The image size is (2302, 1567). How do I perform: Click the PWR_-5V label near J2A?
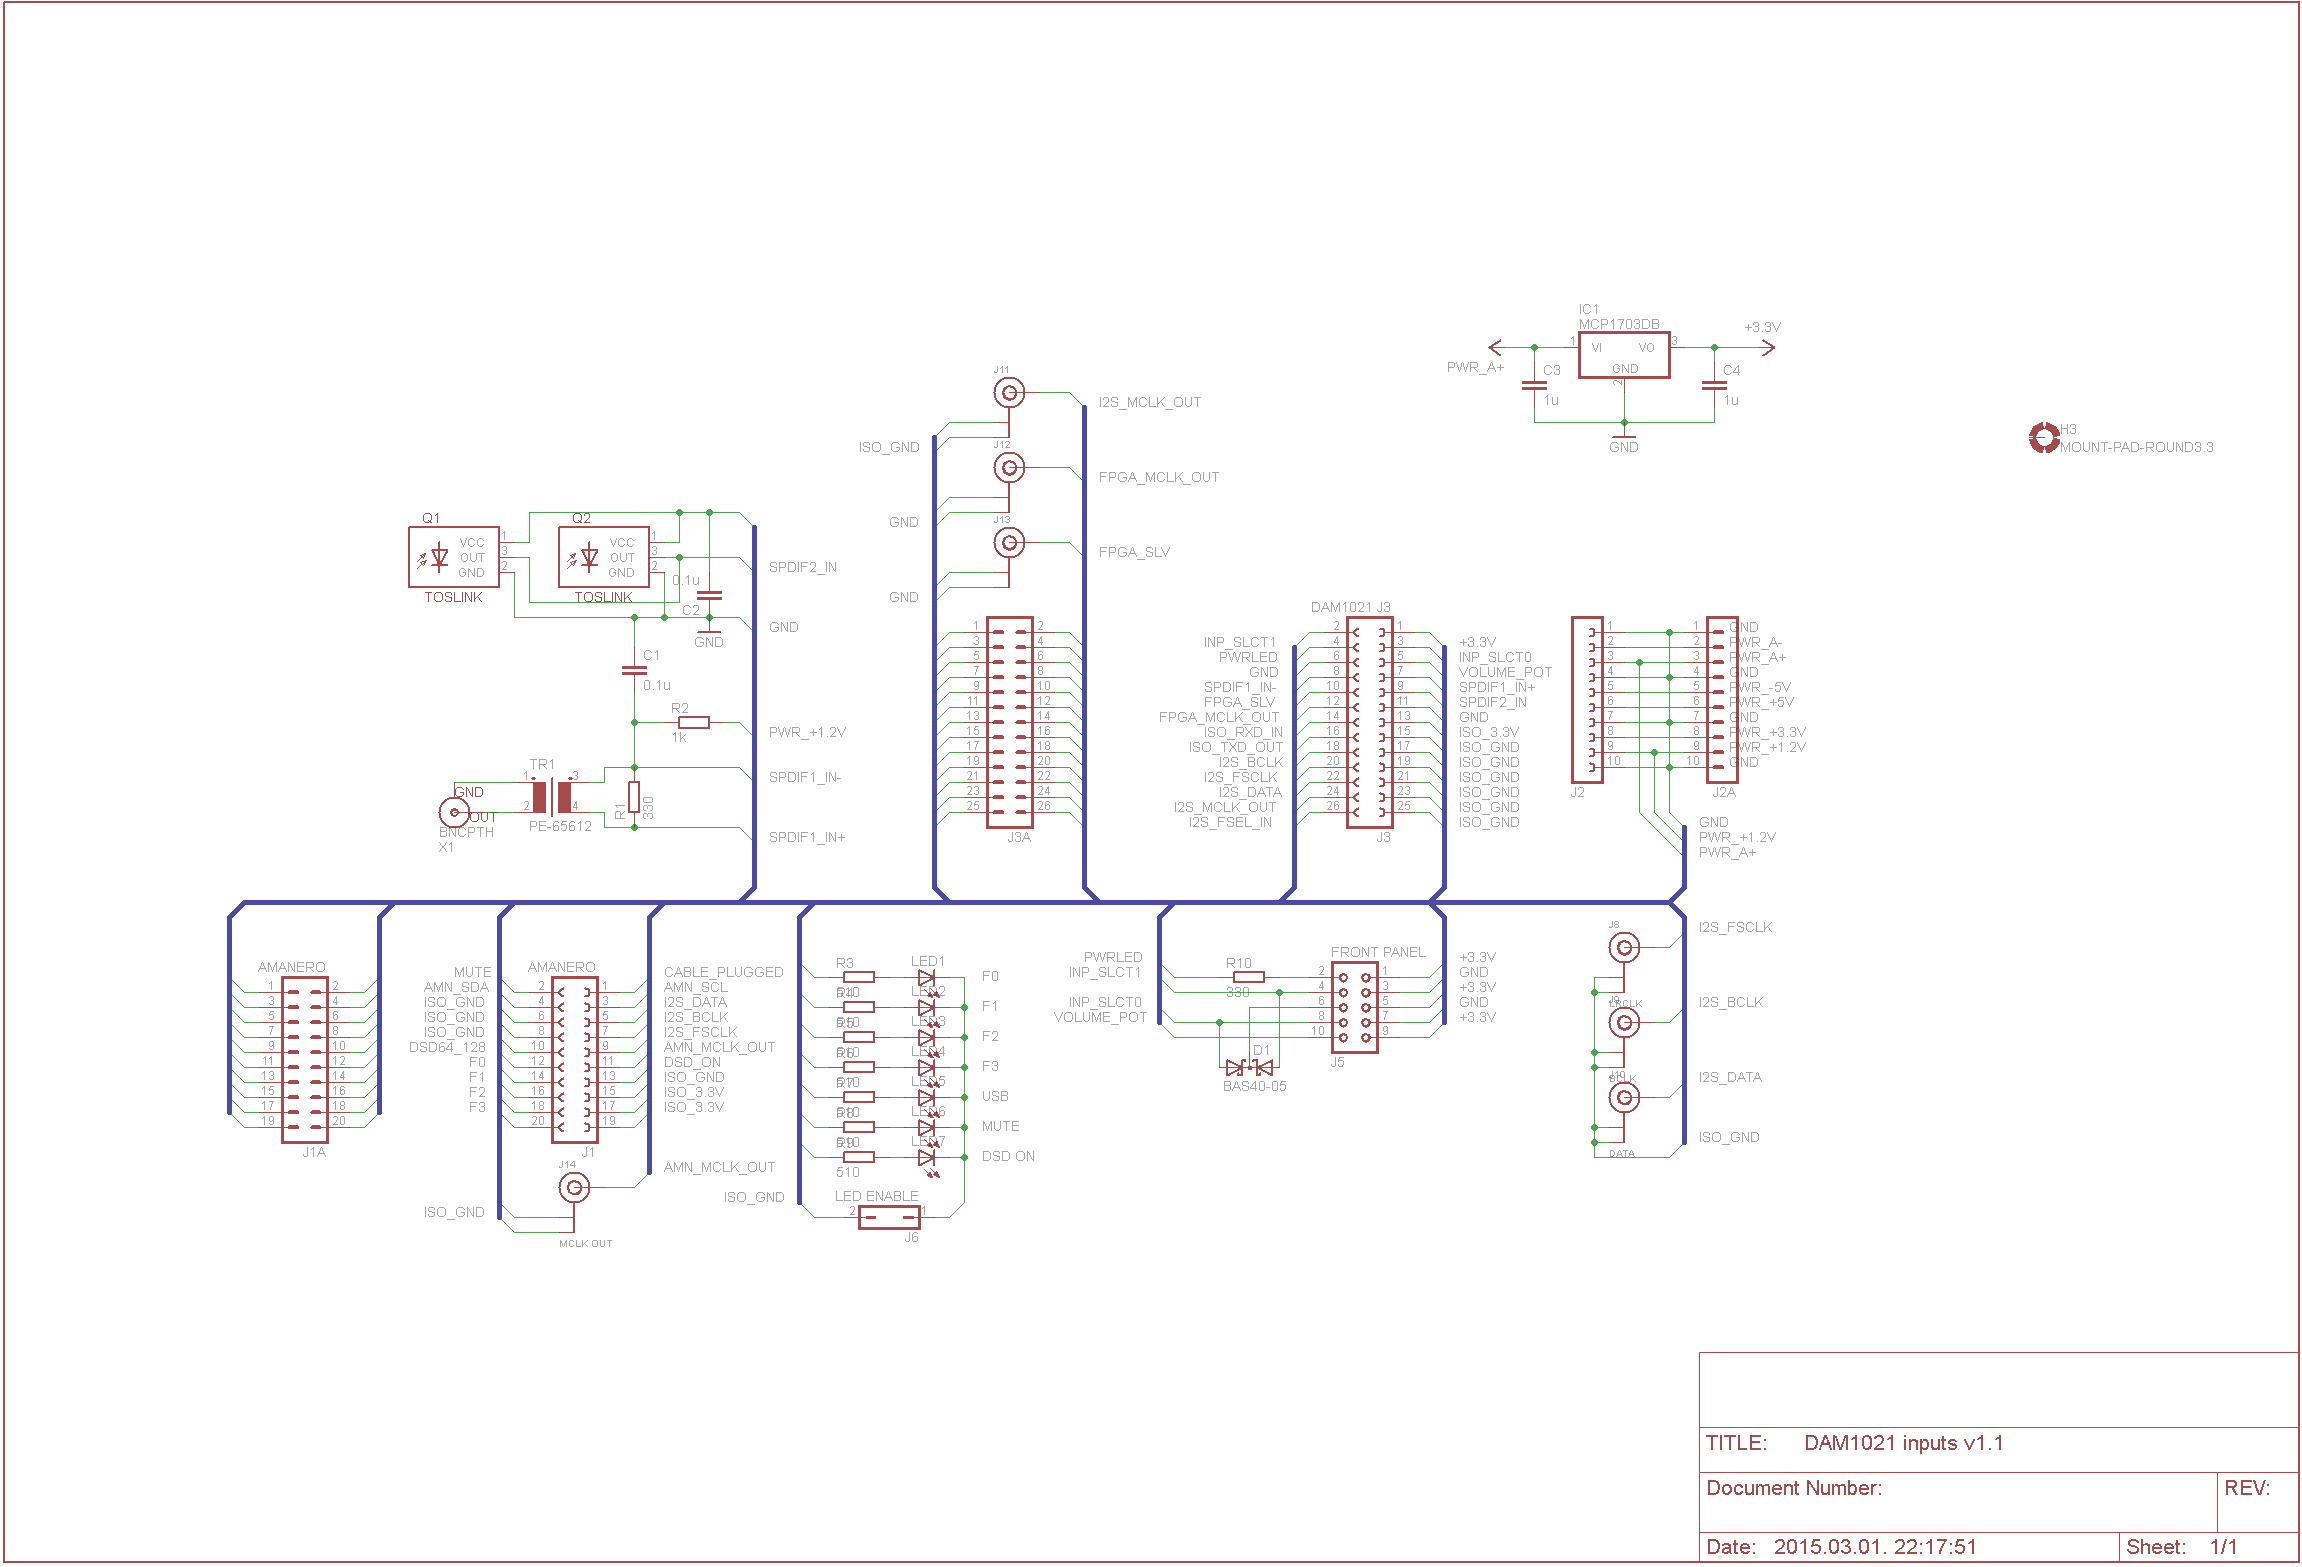pos(1760,687)
